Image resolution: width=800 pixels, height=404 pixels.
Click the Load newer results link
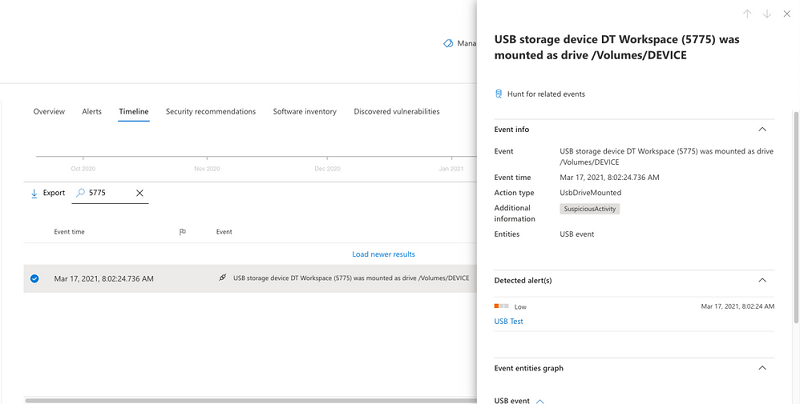click(384, 254)
